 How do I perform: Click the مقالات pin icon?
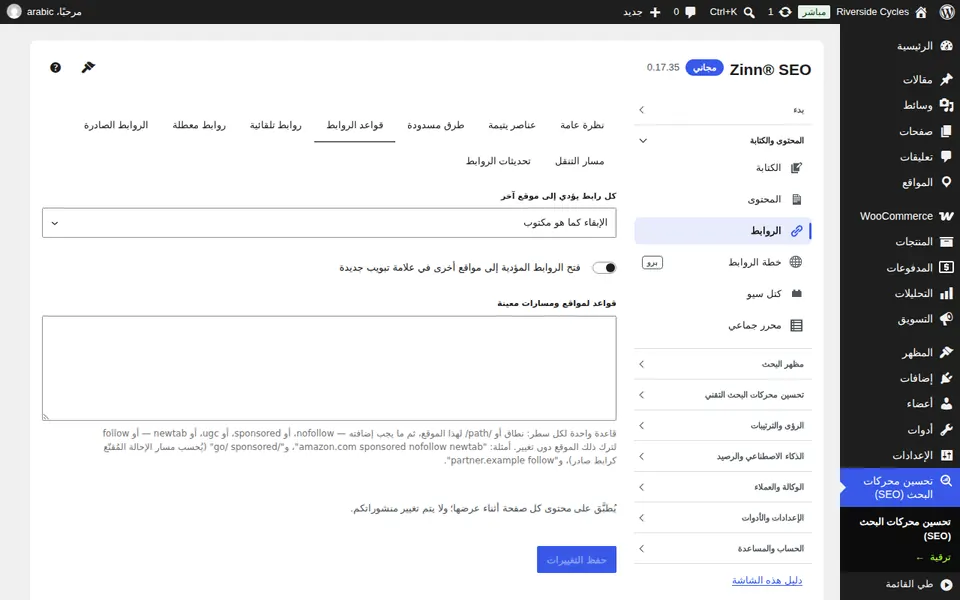(x=947, y=79)
